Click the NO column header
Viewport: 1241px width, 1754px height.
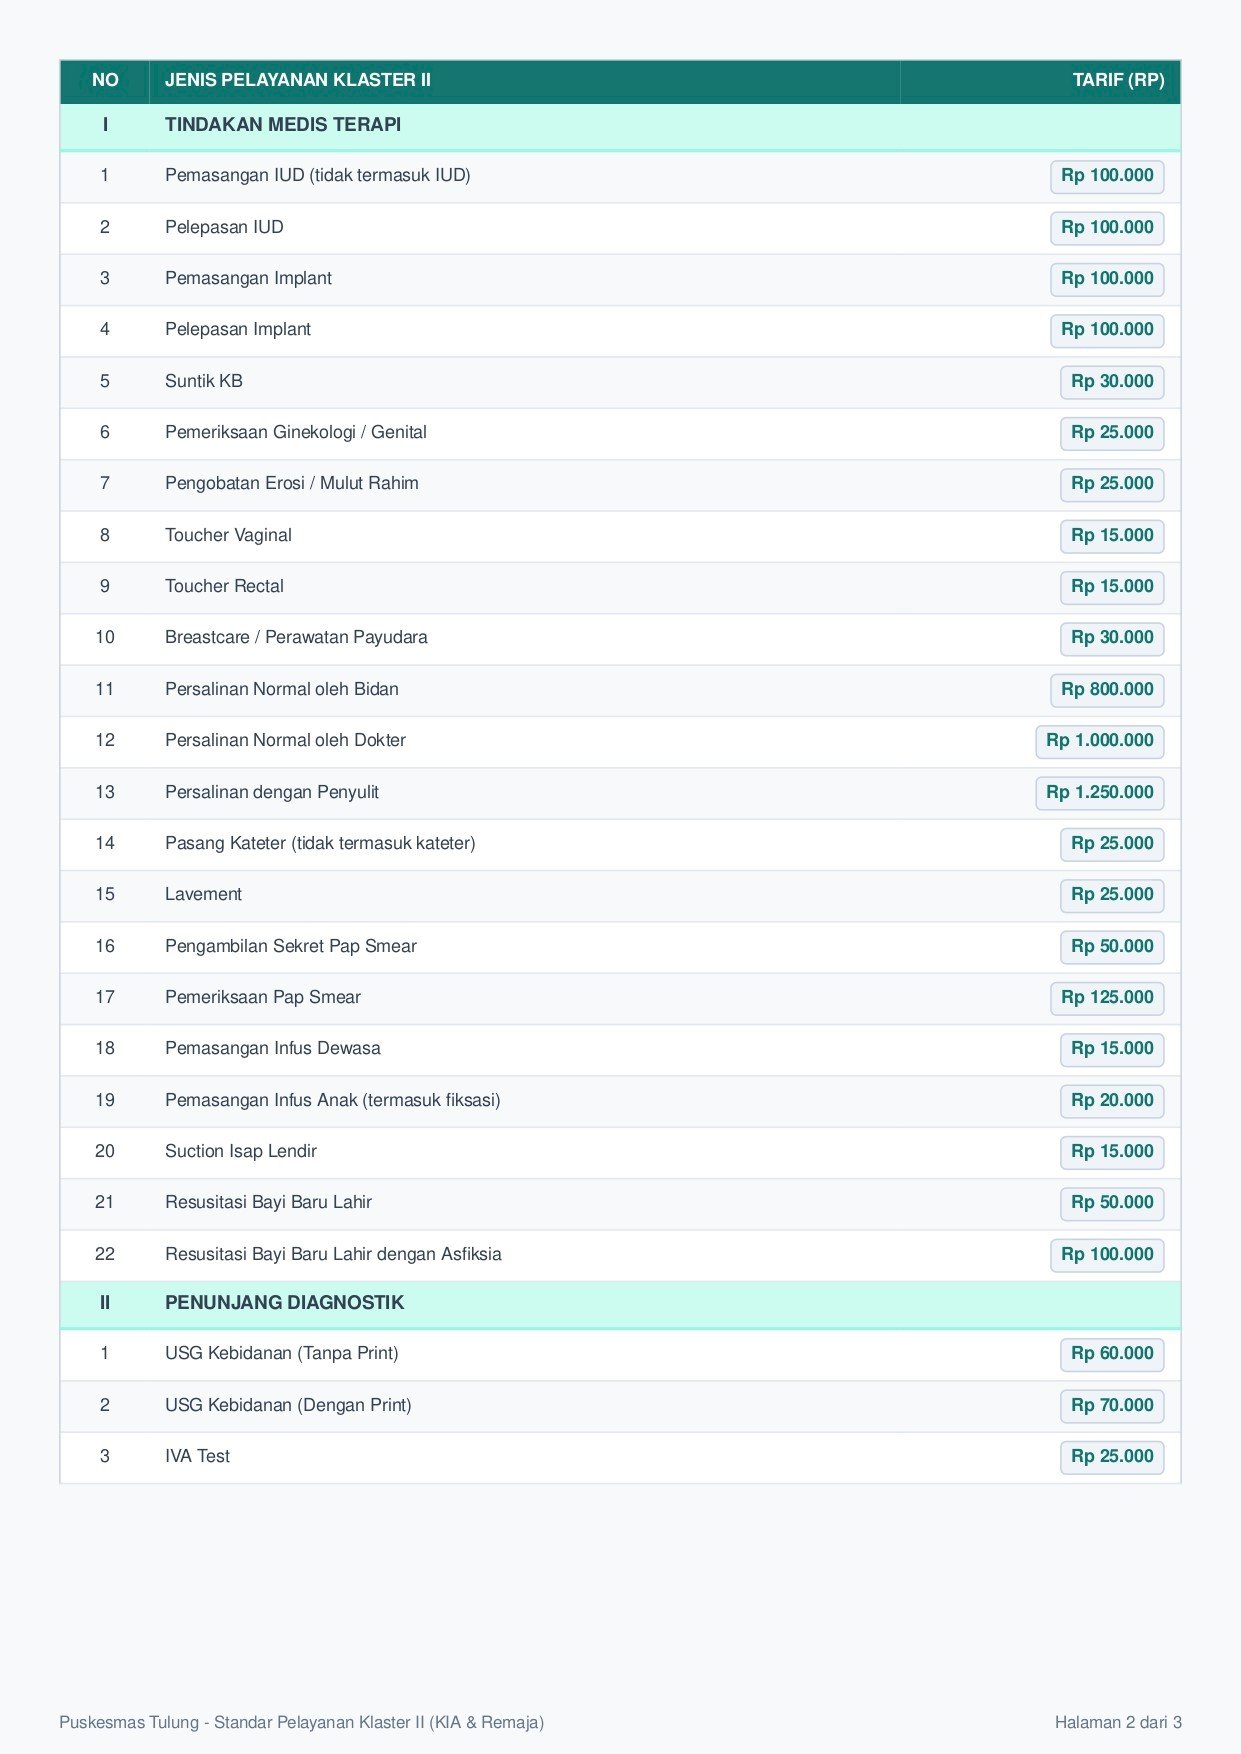[x=105, y=80]
